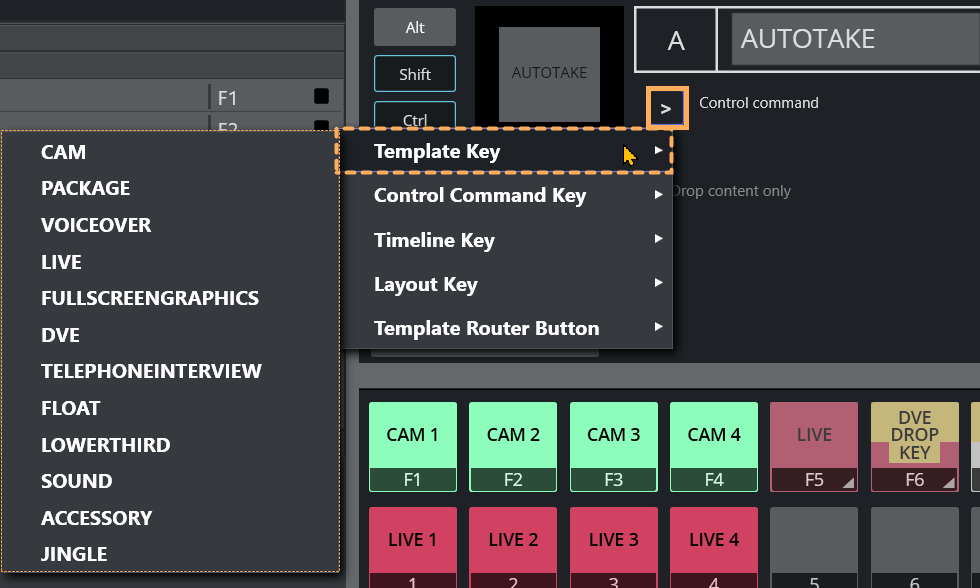
Task: Toggle the Alt modifier button
Action: [x=415, y=27]
